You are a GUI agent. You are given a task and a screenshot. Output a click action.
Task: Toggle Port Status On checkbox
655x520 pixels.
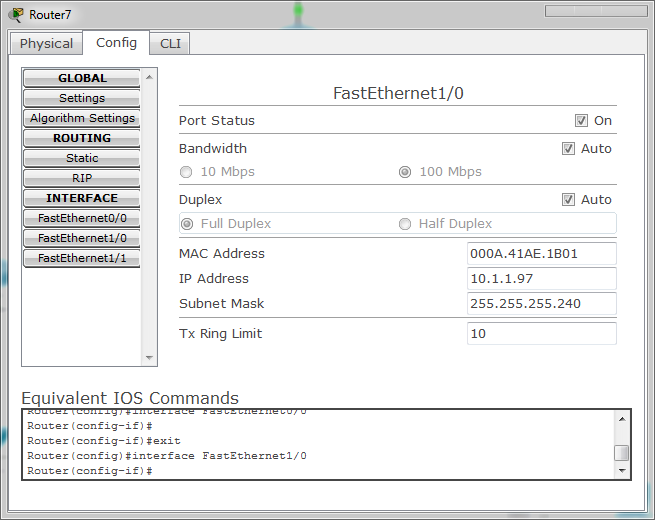pos(581,121)
